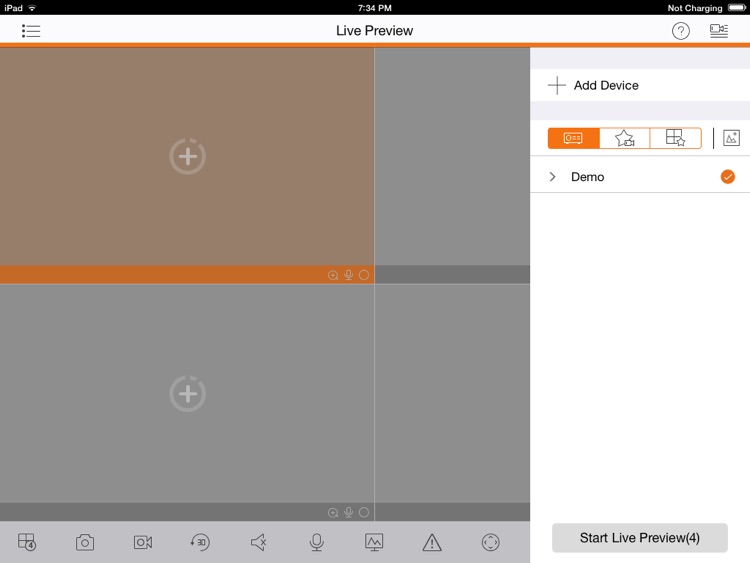The width and height of the screenshot is (750, 563).
Task: Click Start Live Preview(4) button
Action: click(x=640, y=538)
